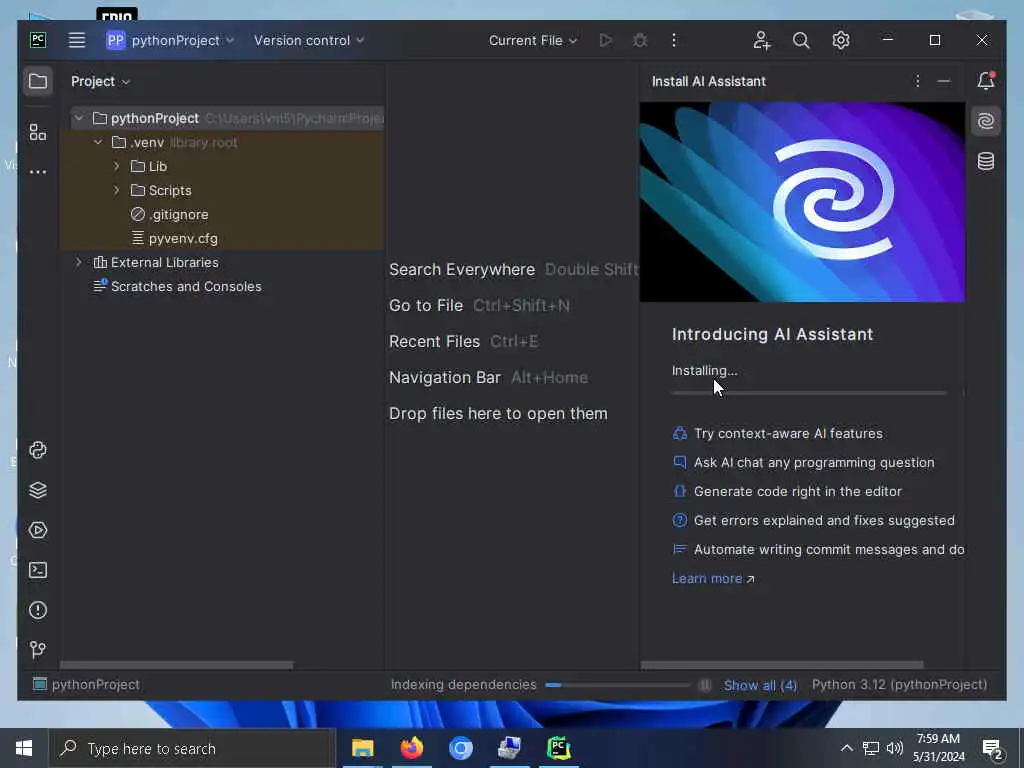Hide the Install AI Assistant panel

[x=944, y=81]
